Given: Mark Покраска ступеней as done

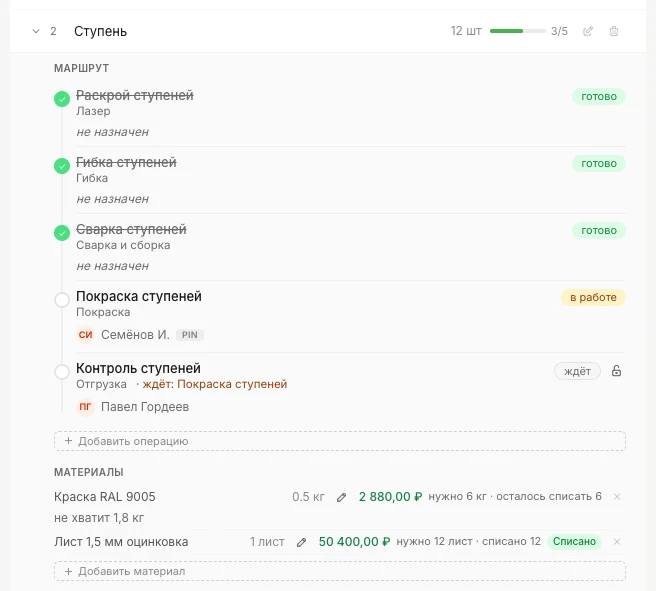Looking at the screenshot, I should (x=62, y=300).
